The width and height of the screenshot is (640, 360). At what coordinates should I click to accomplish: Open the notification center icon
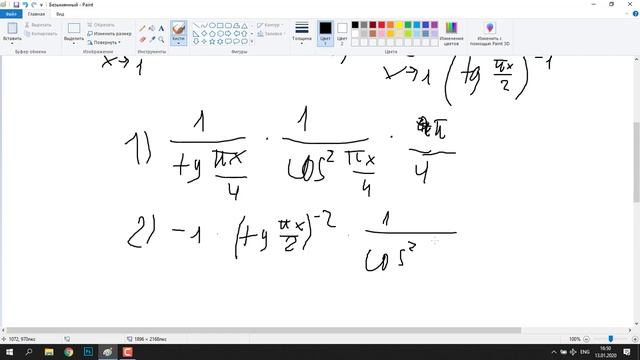pyautogui.click(x=627, y=352)
